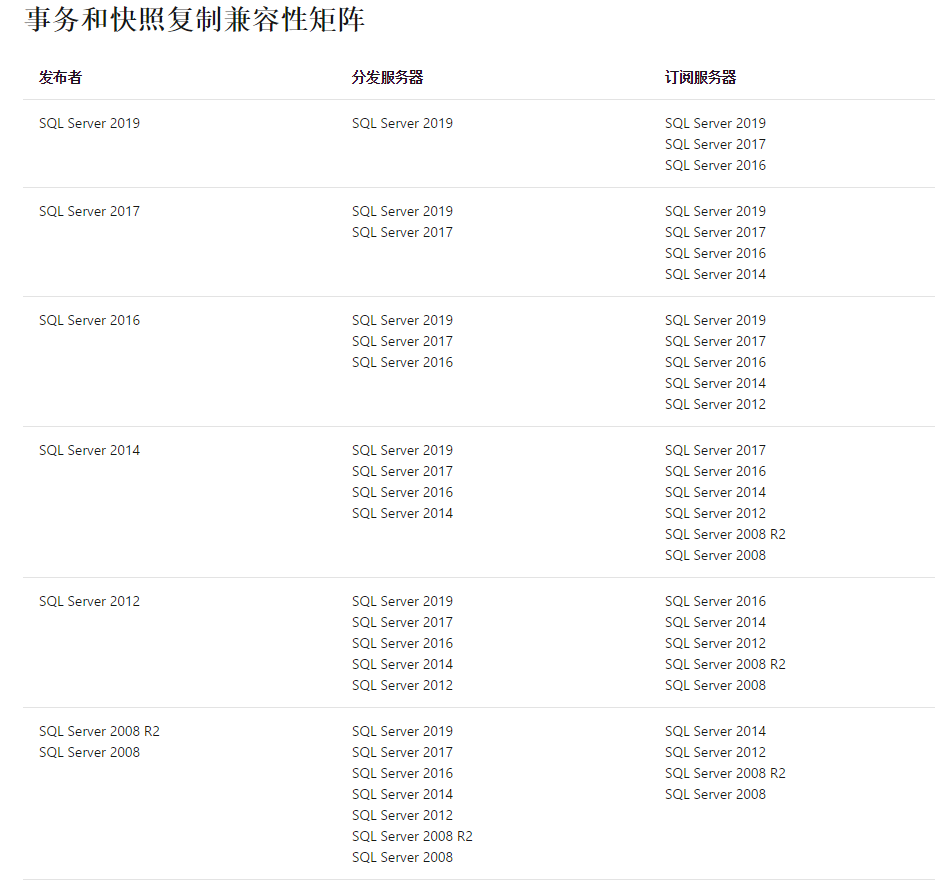Select the 分发服务器 column header
Screen dimensions: 935x881
click(x=388, y=78)
